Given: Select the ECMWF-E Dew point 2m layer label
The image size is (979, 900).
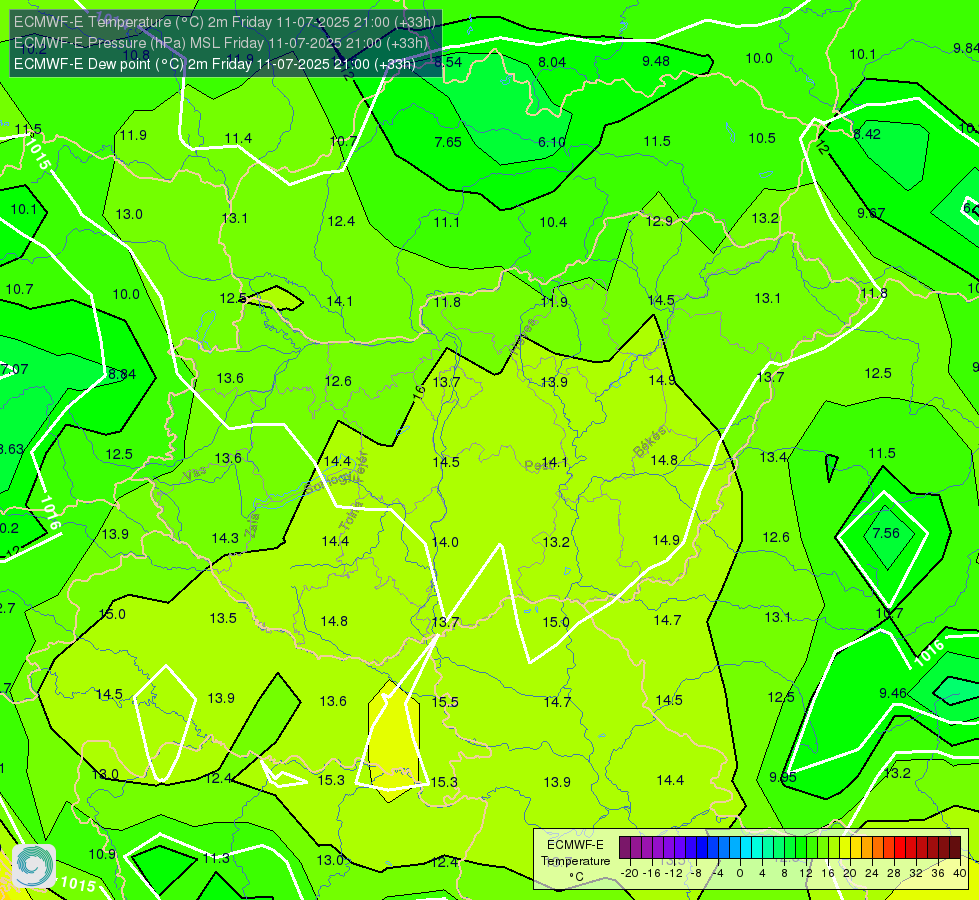Looking at the screenshot, I should [215, 64].
